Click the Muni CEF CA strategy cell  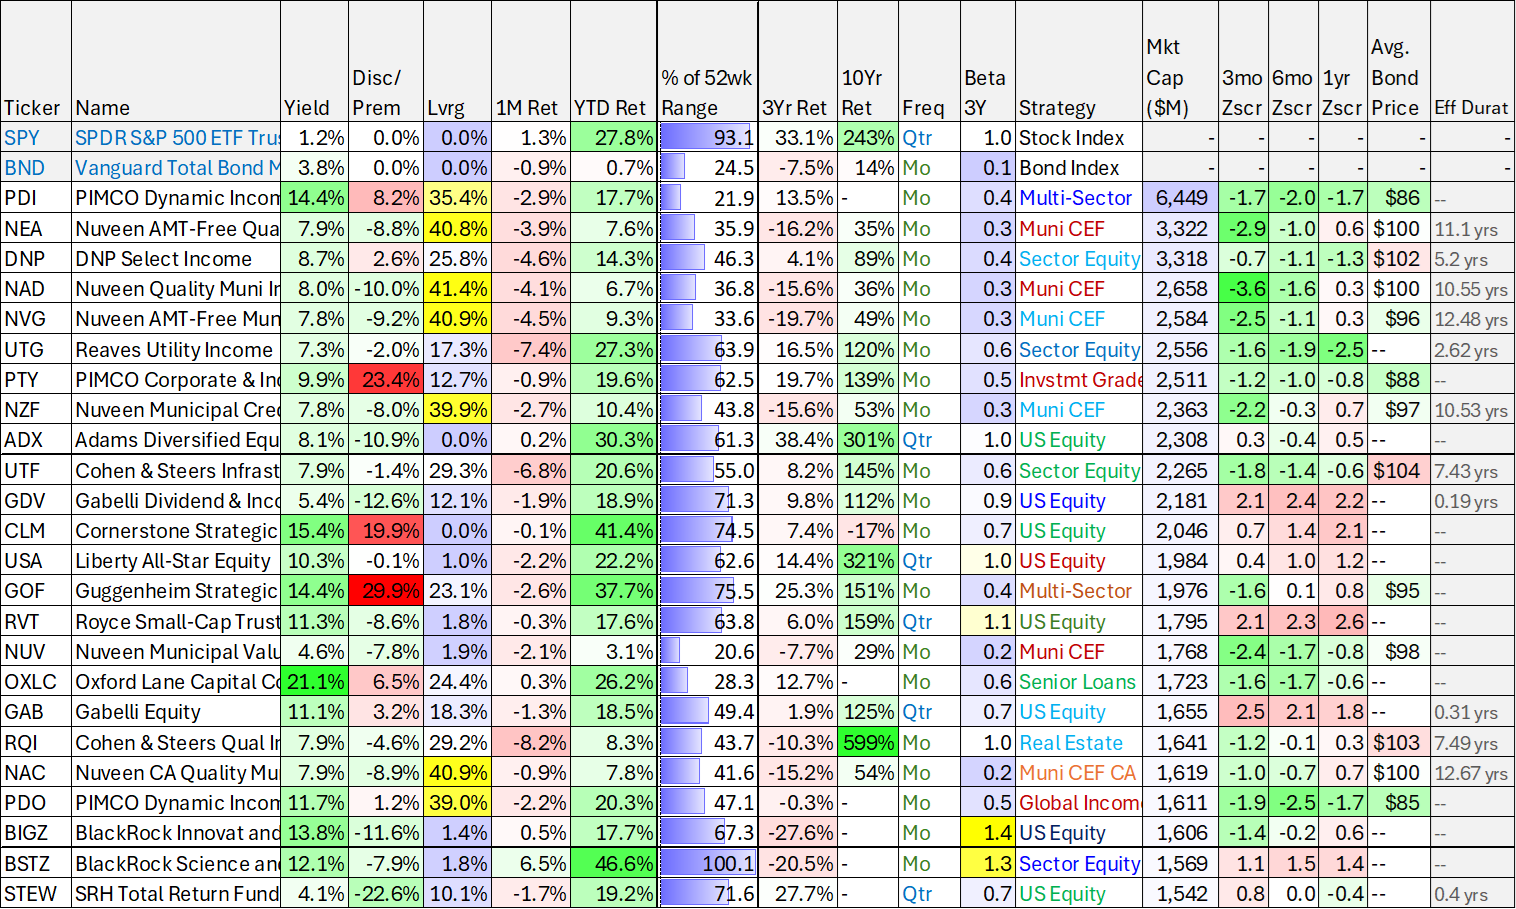(1079, 773)
